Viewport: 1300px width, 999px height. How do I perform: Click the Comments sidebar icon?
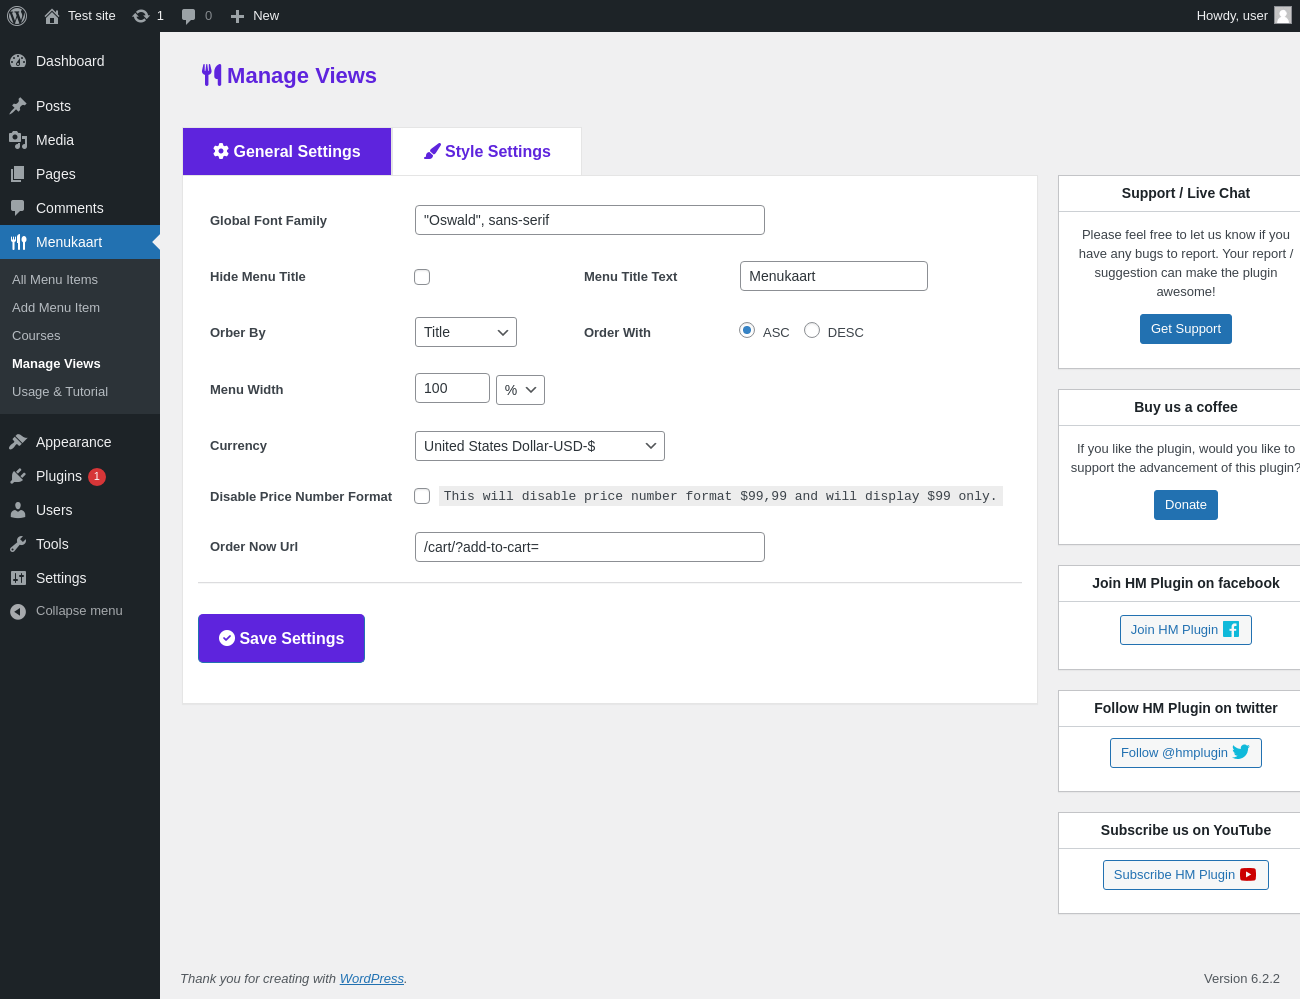(18, 208)
